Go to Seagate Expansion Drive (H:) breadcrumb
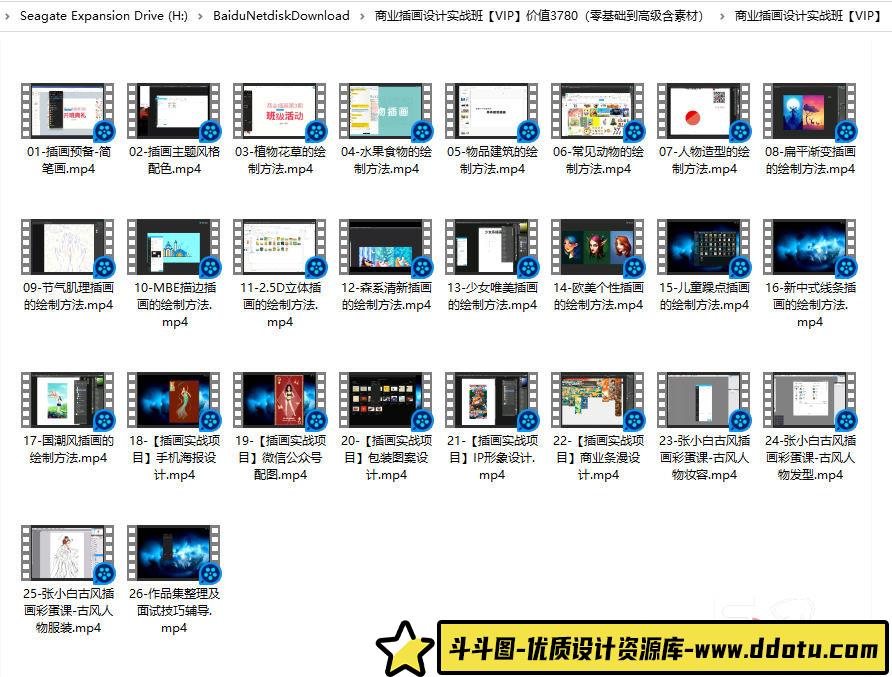Screen dimensions: 892x677 point(103,16)
